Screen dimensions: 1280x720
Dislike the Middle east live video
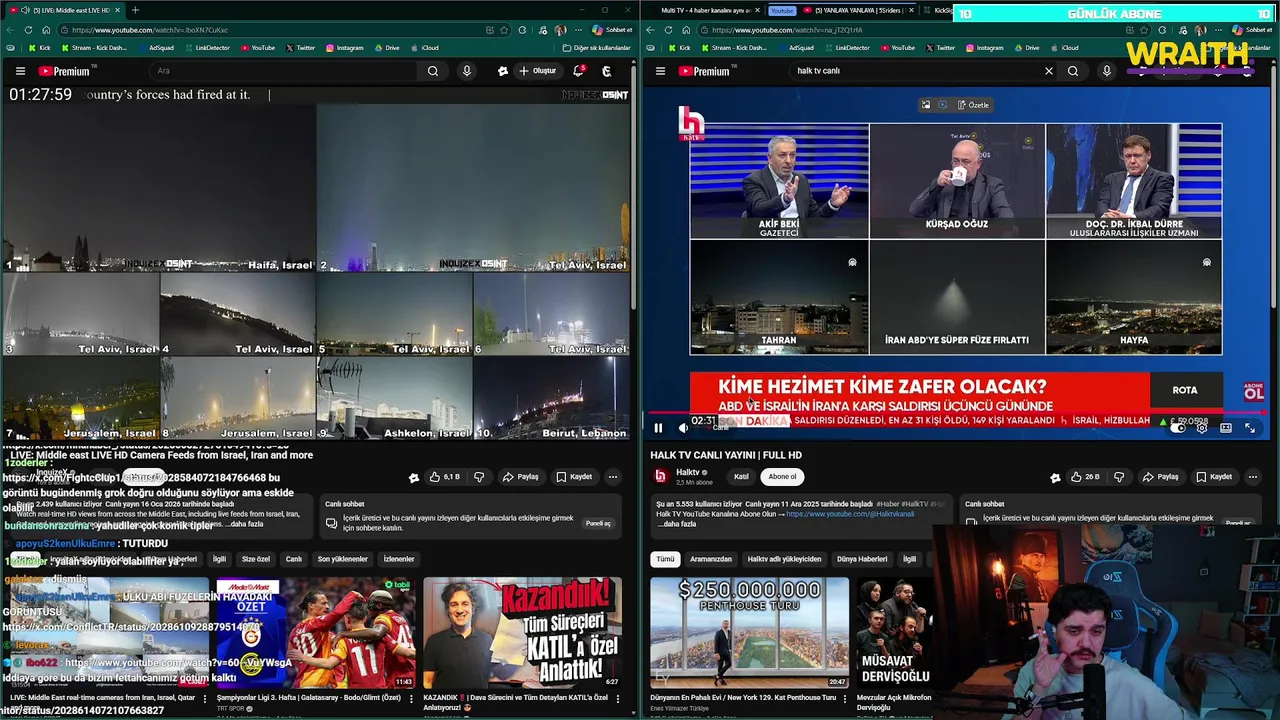click(x=479, y=477)
